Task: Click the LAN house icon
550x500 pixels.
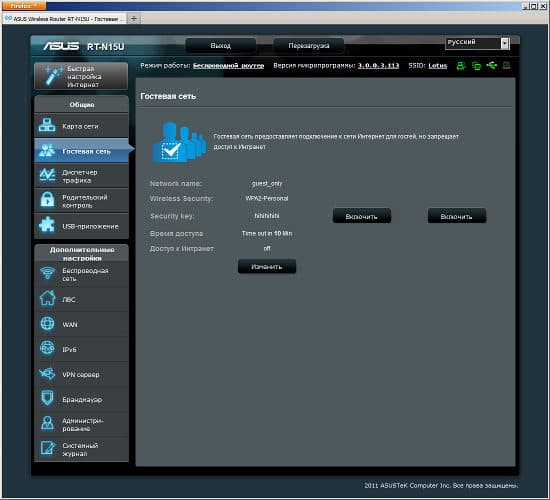Action: (47, 299)
